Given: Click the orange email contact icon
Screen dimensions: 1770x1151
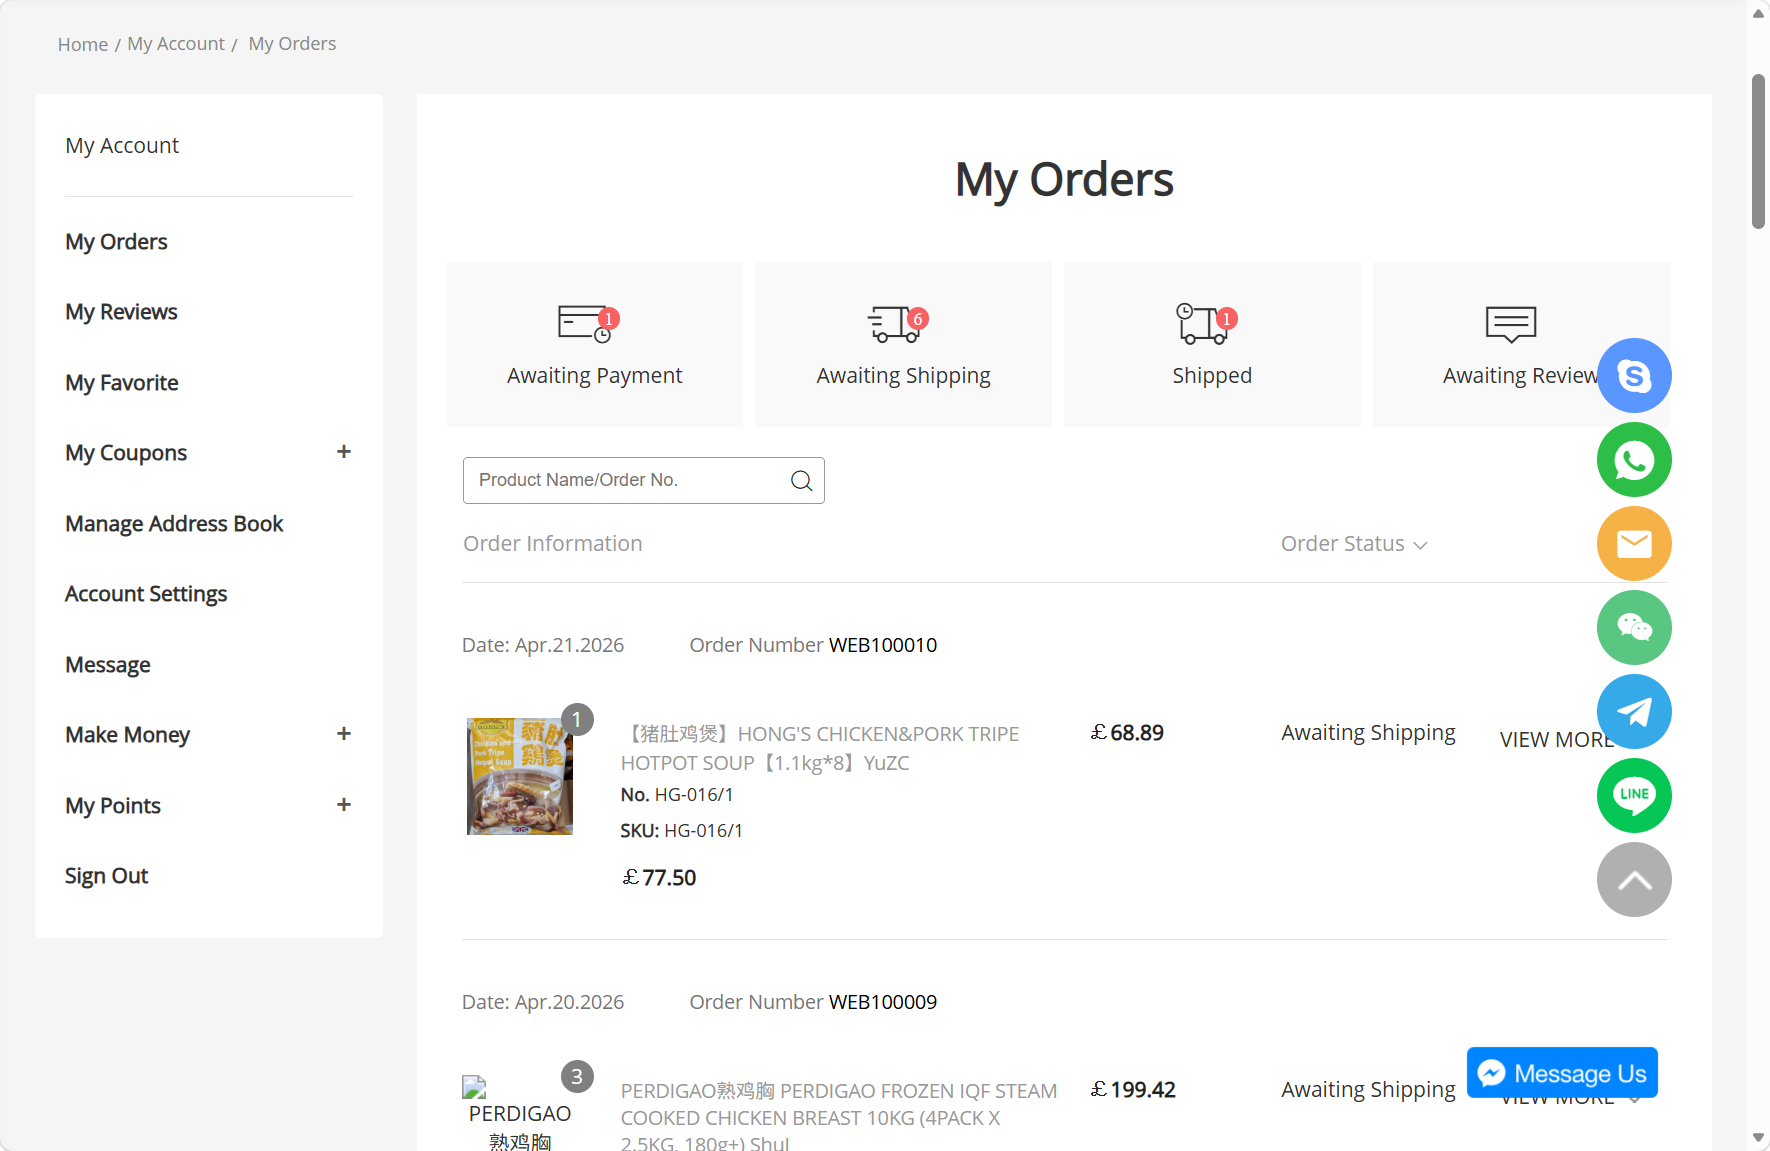Looking at the screenshot, I should pyautogui.click(x=1634, y=544).
